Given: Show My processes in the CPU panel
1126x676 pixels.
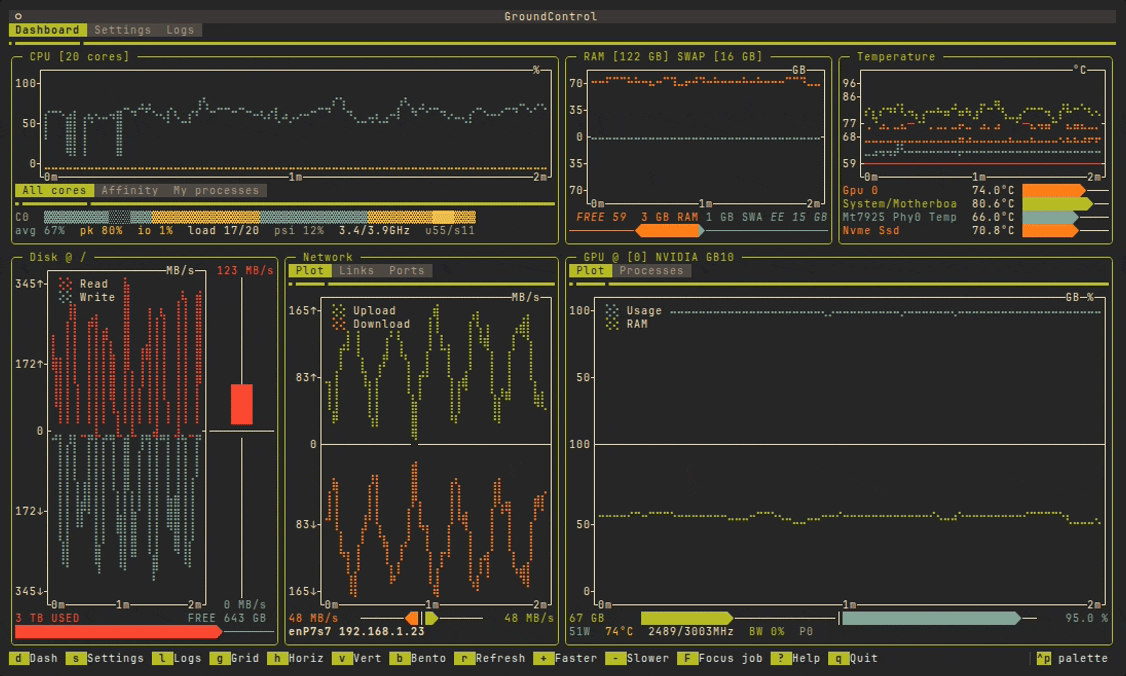Looking at the screenshot, I should (x=216, y=190).
